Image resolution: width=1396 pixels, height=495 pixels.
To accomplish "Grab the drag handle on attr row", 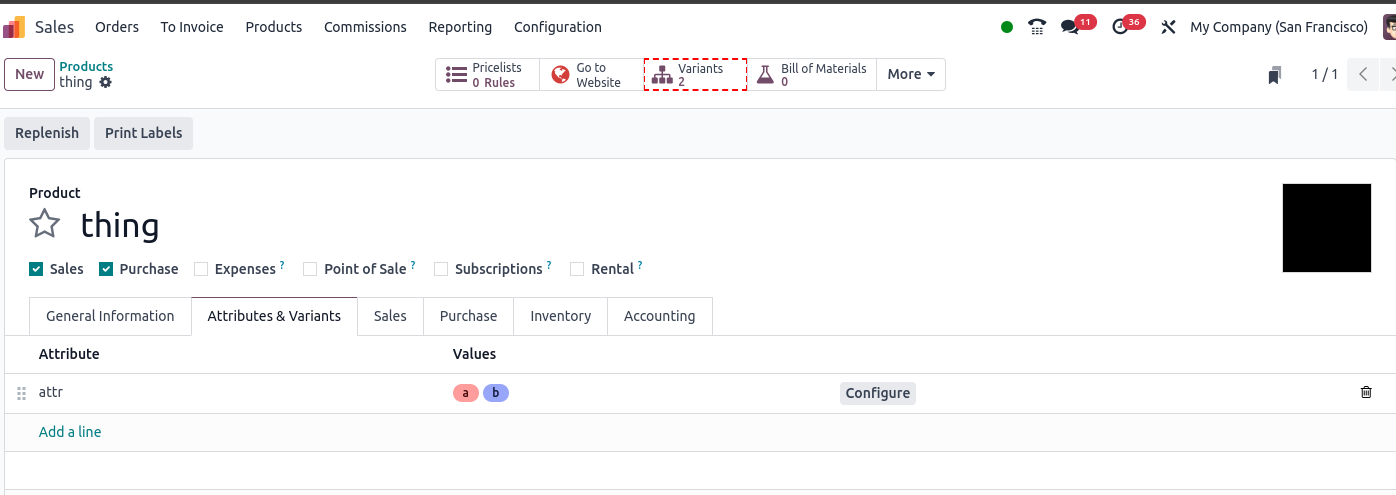I will 21,393.
